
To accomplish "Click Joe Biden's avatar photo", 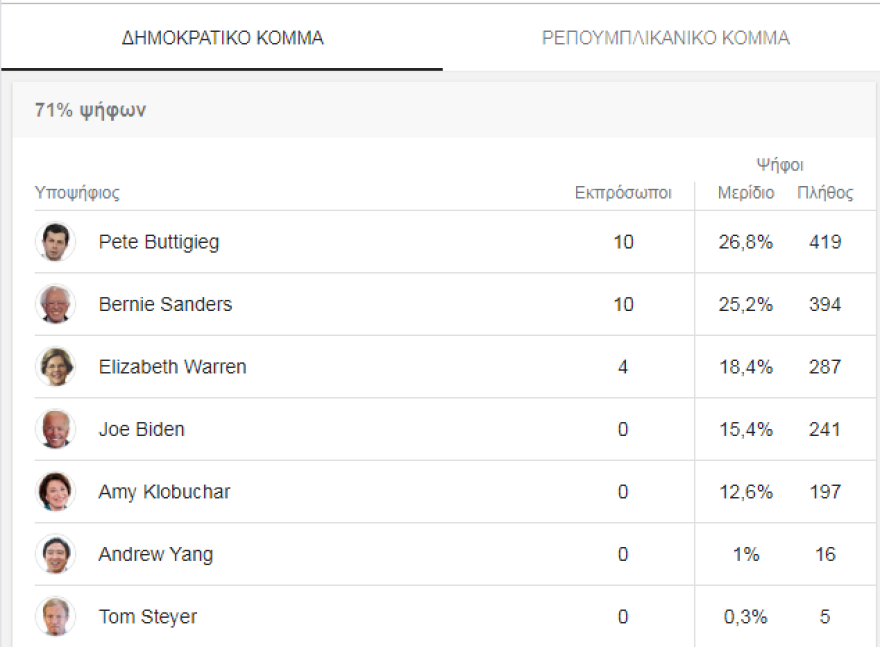I will (x=55, y=429).
